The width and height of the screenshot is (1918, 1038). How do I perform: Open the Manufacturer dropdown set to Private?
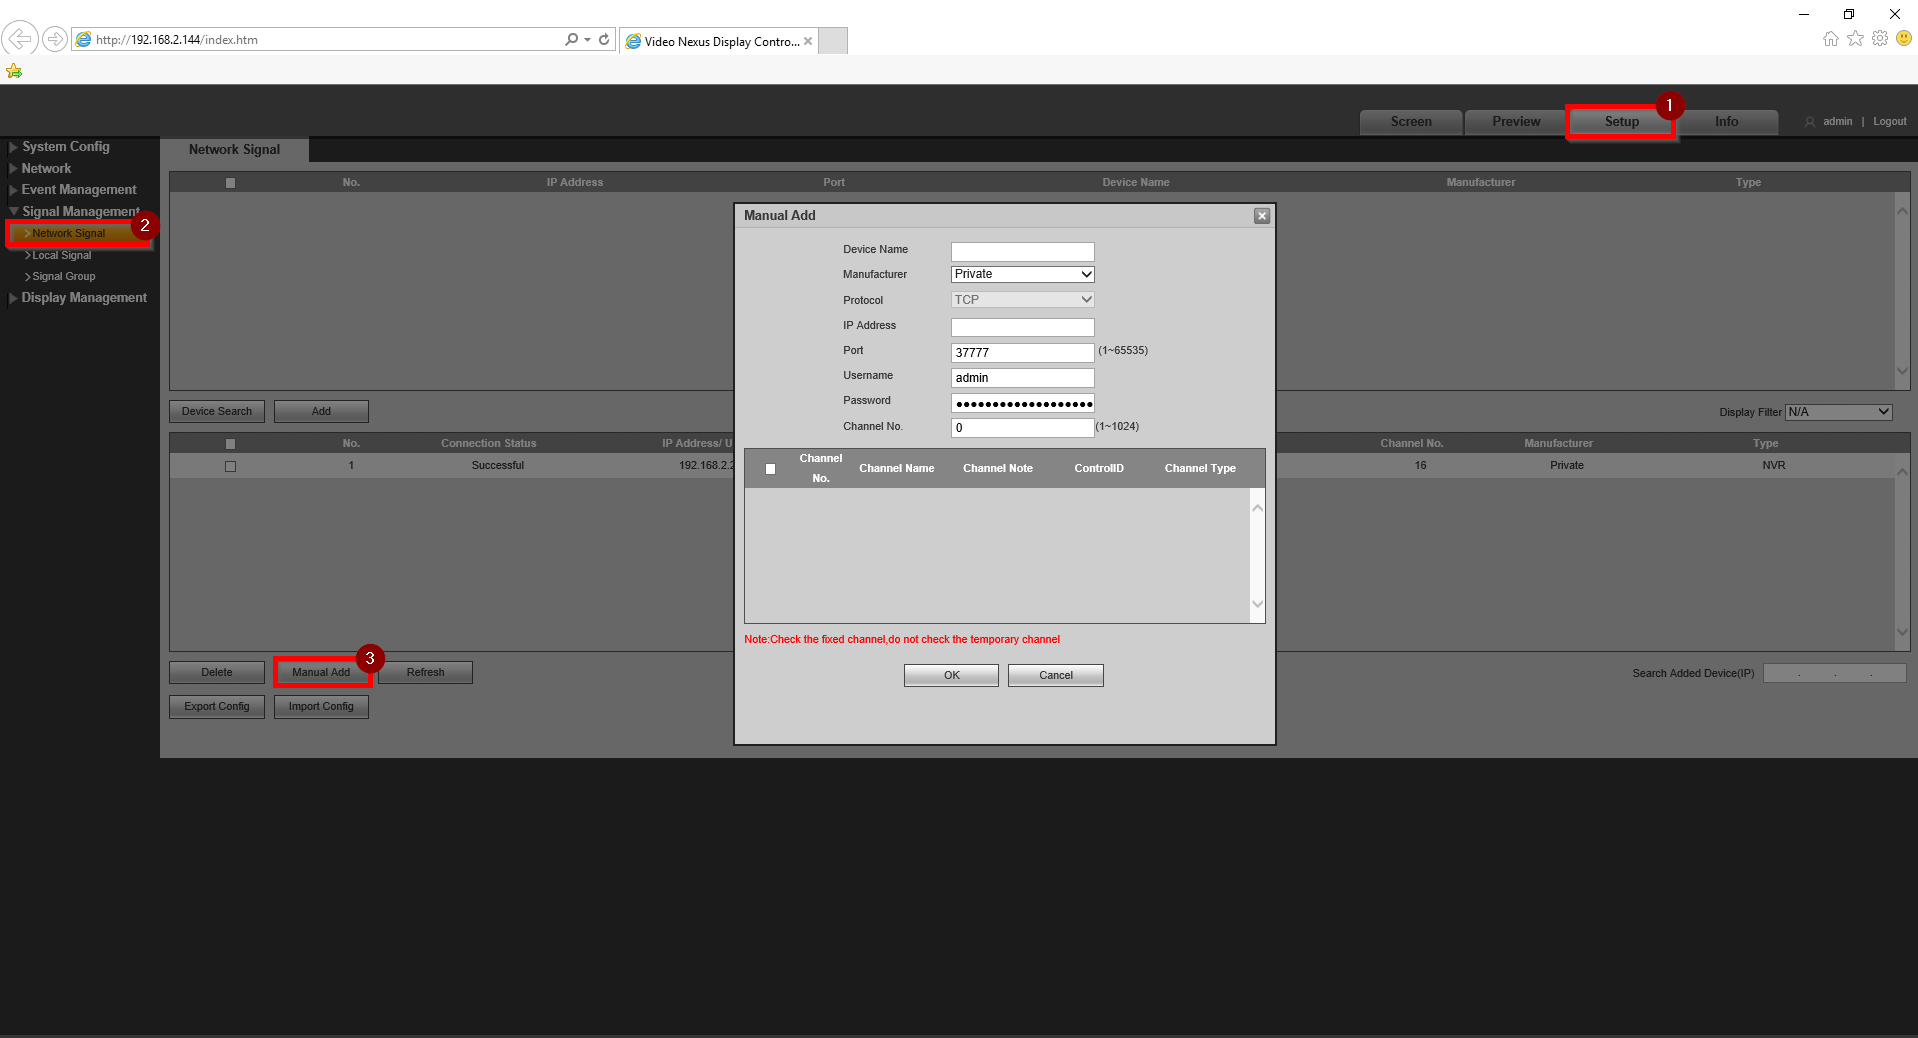click(1022, 274)
